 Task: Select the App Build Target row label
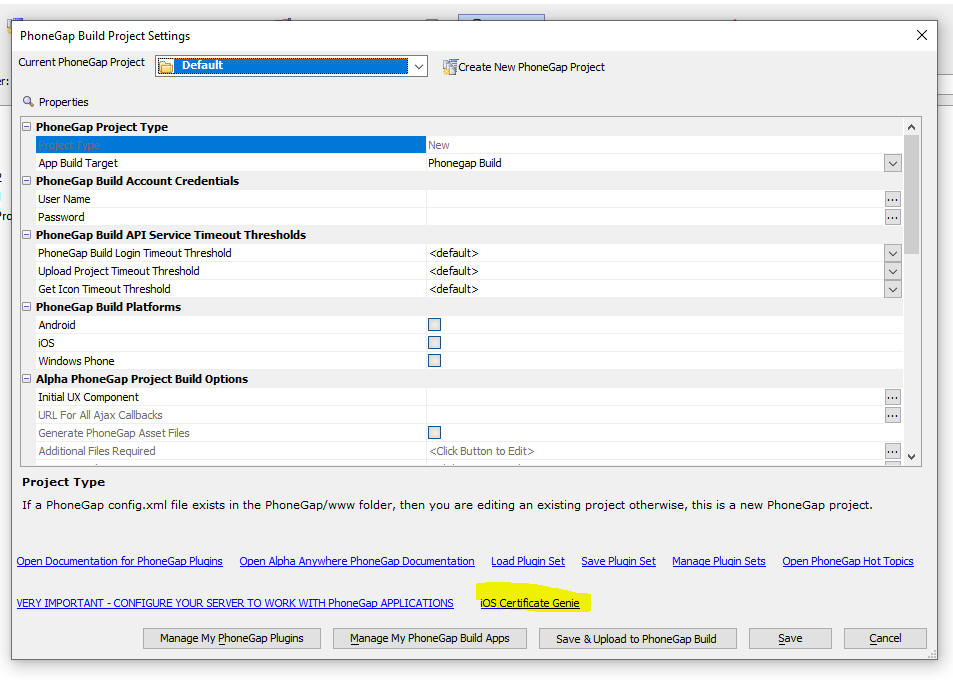[x=78, y=163]
